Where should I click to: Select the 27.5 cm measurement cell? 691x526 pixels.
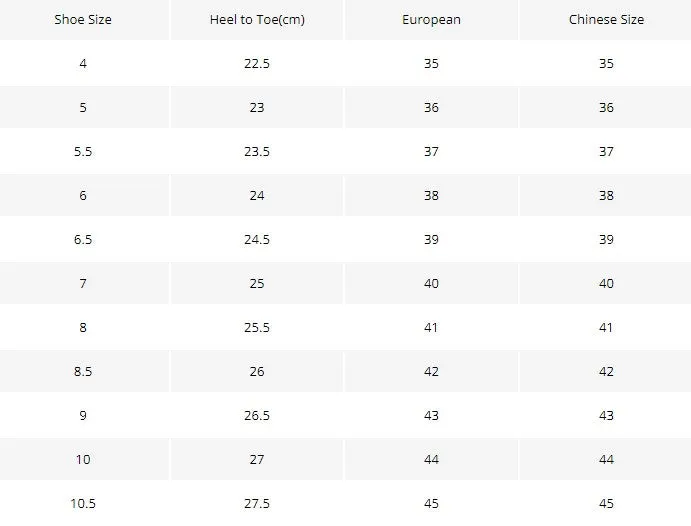pyautogui.click(x=257, y=504)
